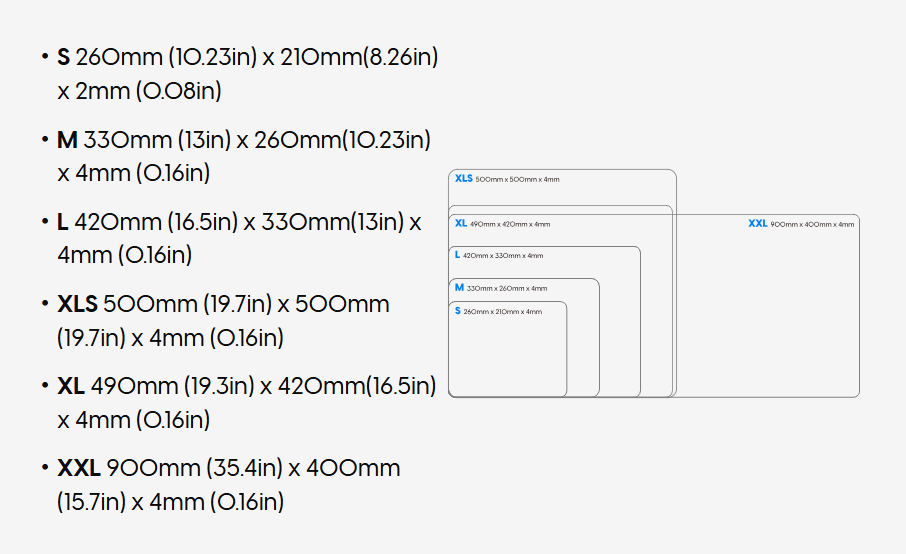Select the 330mm x 260mm x 4mm diagram text

(507, 289)
